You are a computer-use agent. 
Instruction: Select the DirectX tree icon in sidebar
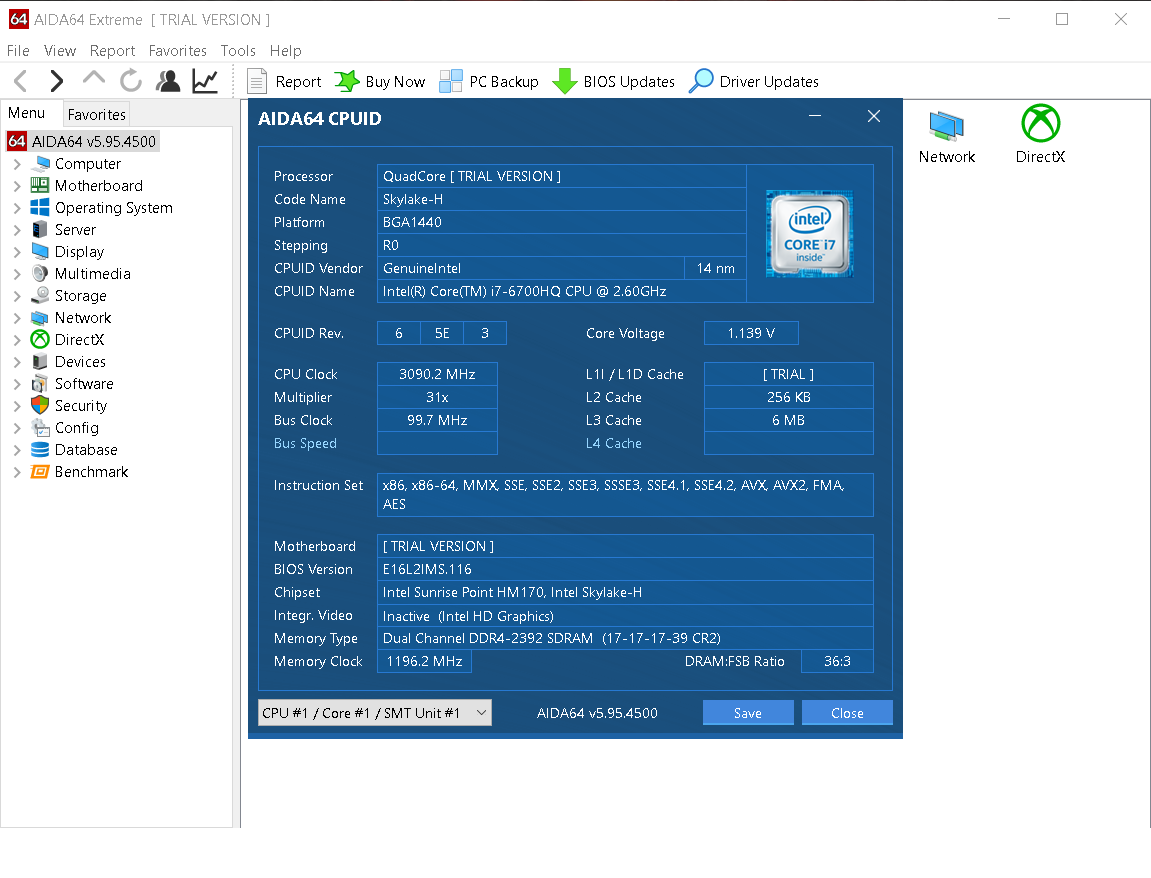(40, 339)
